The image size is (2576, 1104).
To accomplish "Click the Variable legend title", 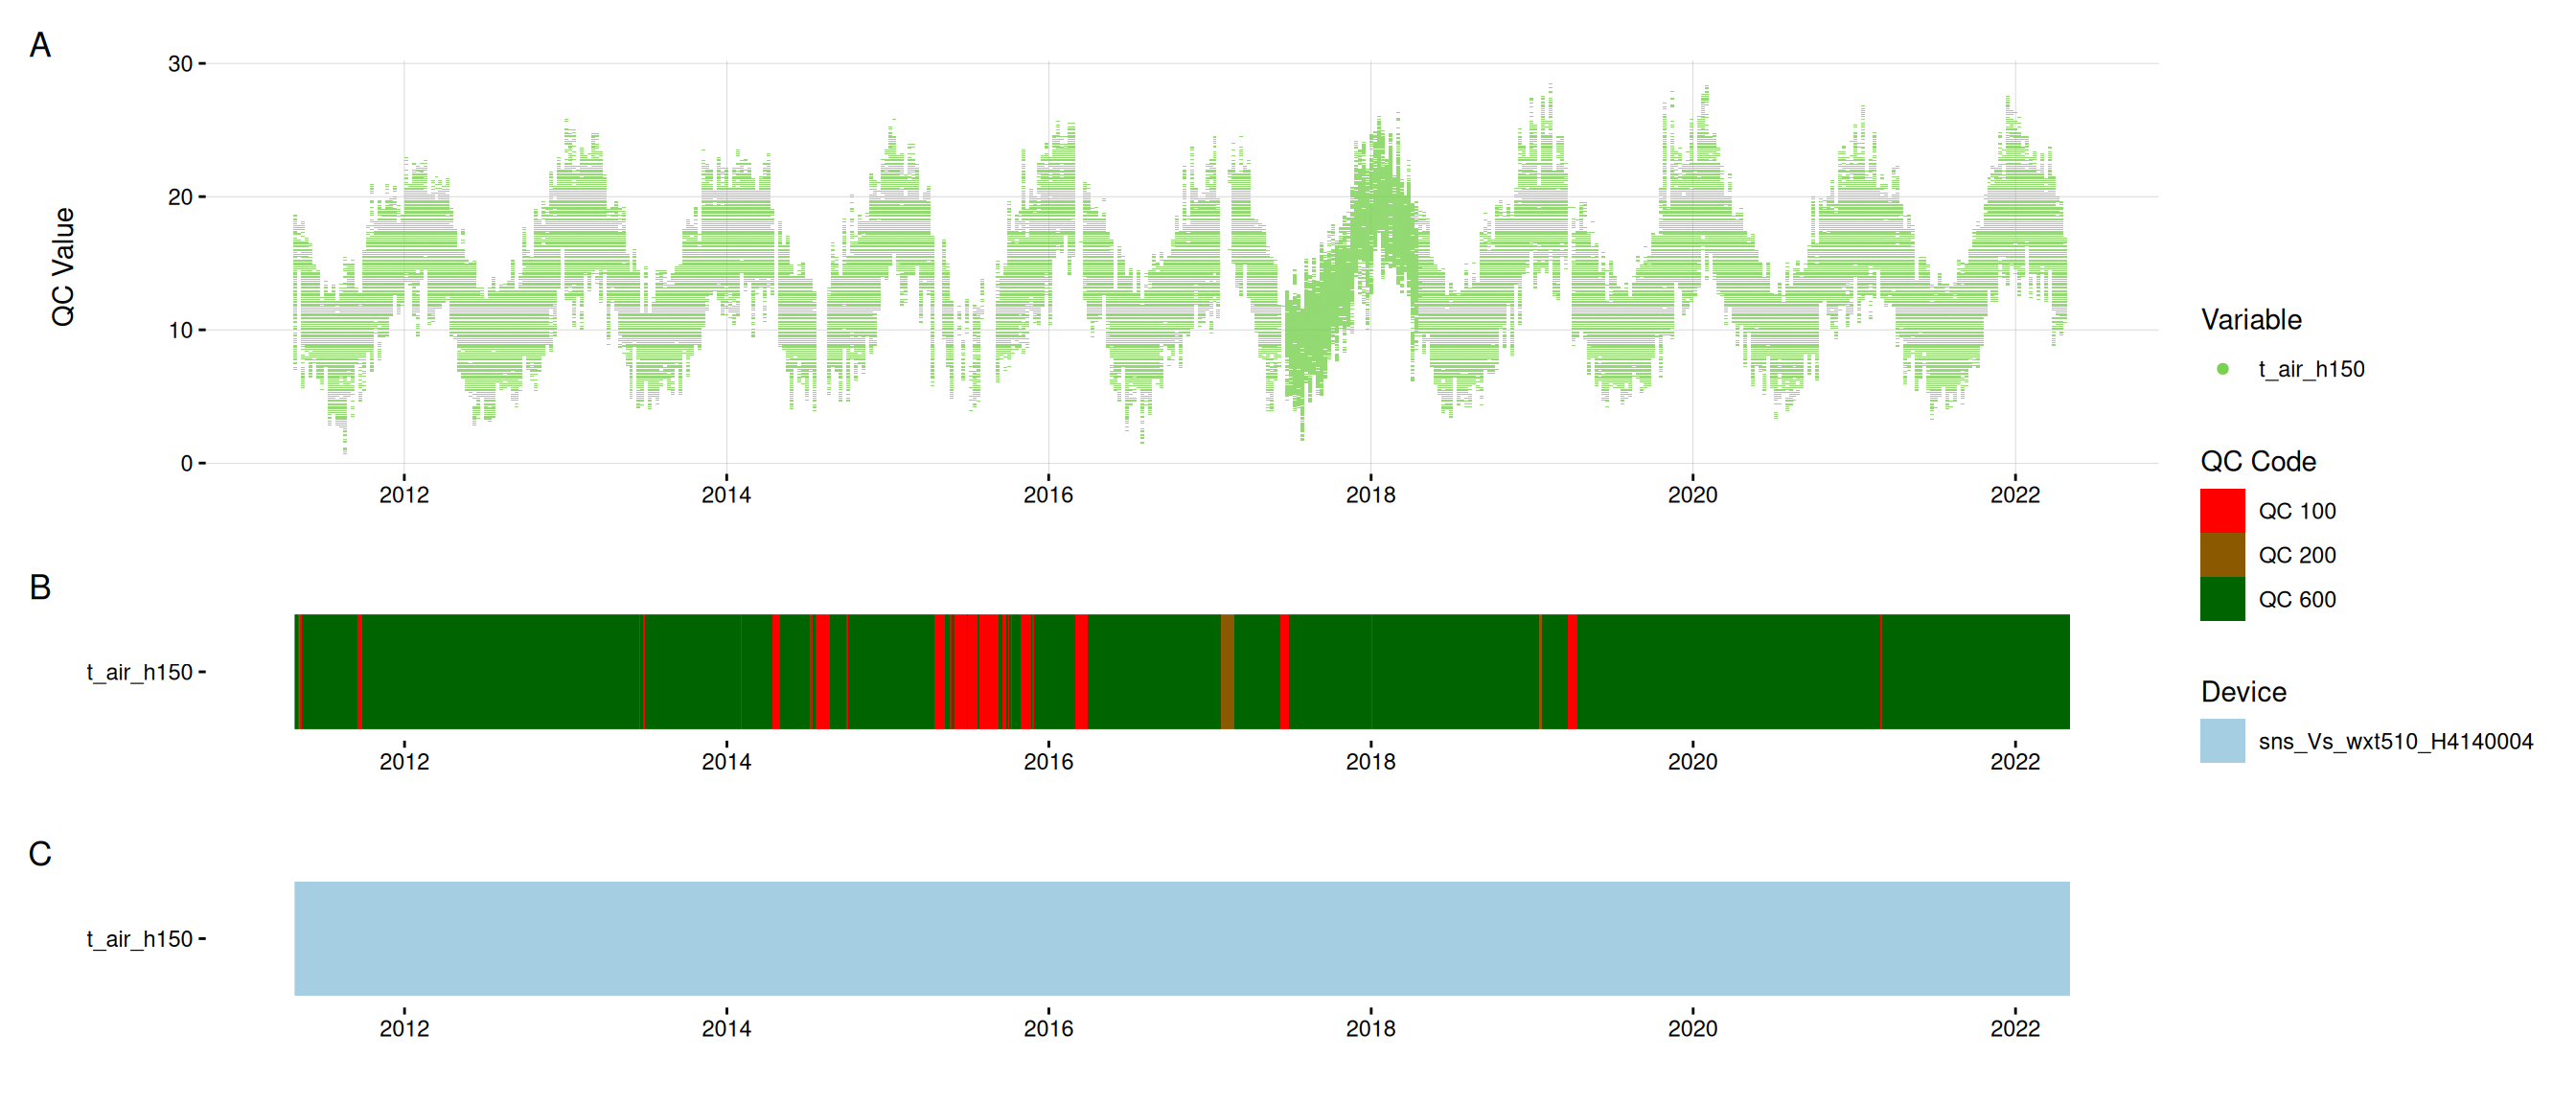I will tap(2250, 319).
